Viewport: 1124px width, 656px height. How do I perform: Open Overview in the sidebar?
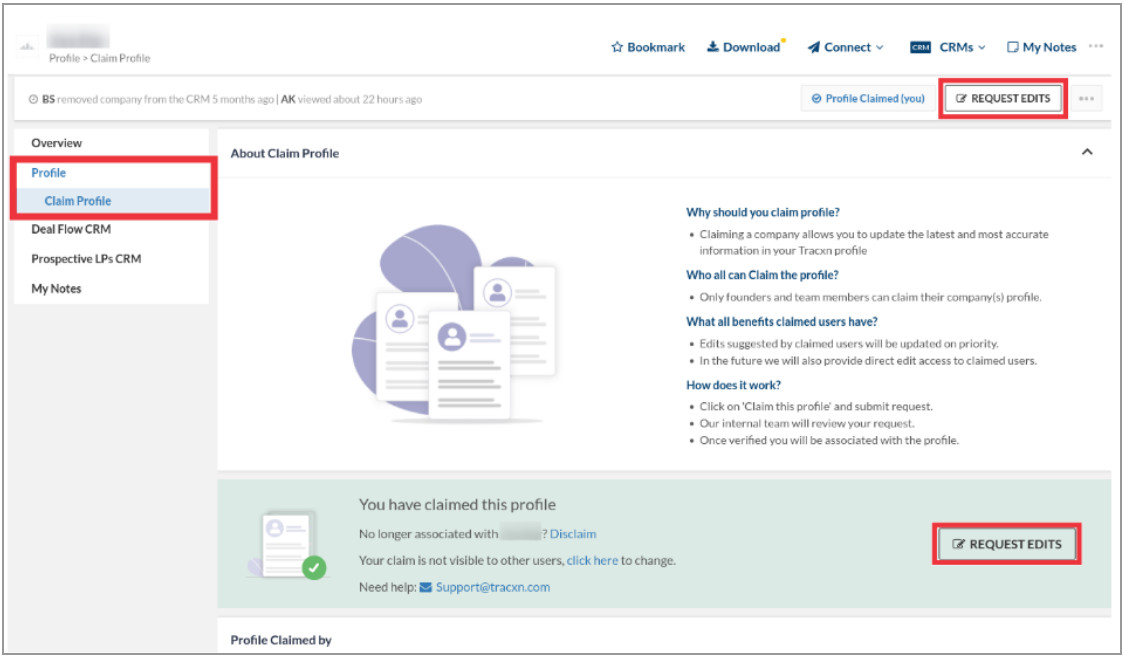click(57, 143)
